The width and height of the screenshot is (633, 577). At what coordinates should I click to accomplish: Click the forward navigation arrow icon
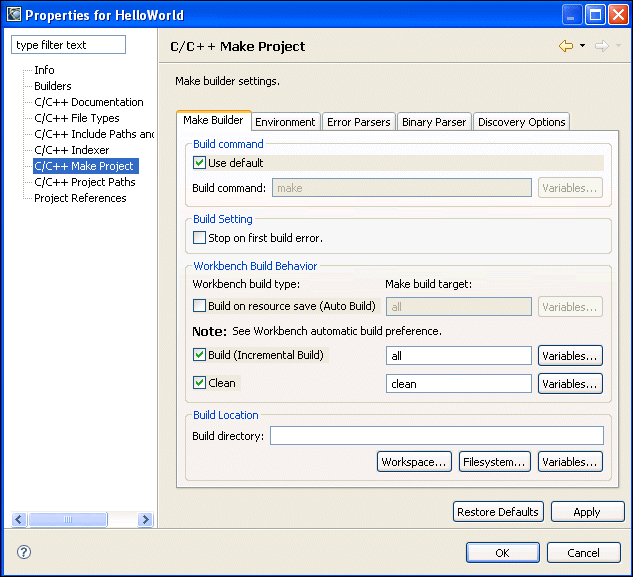(601, 46)
